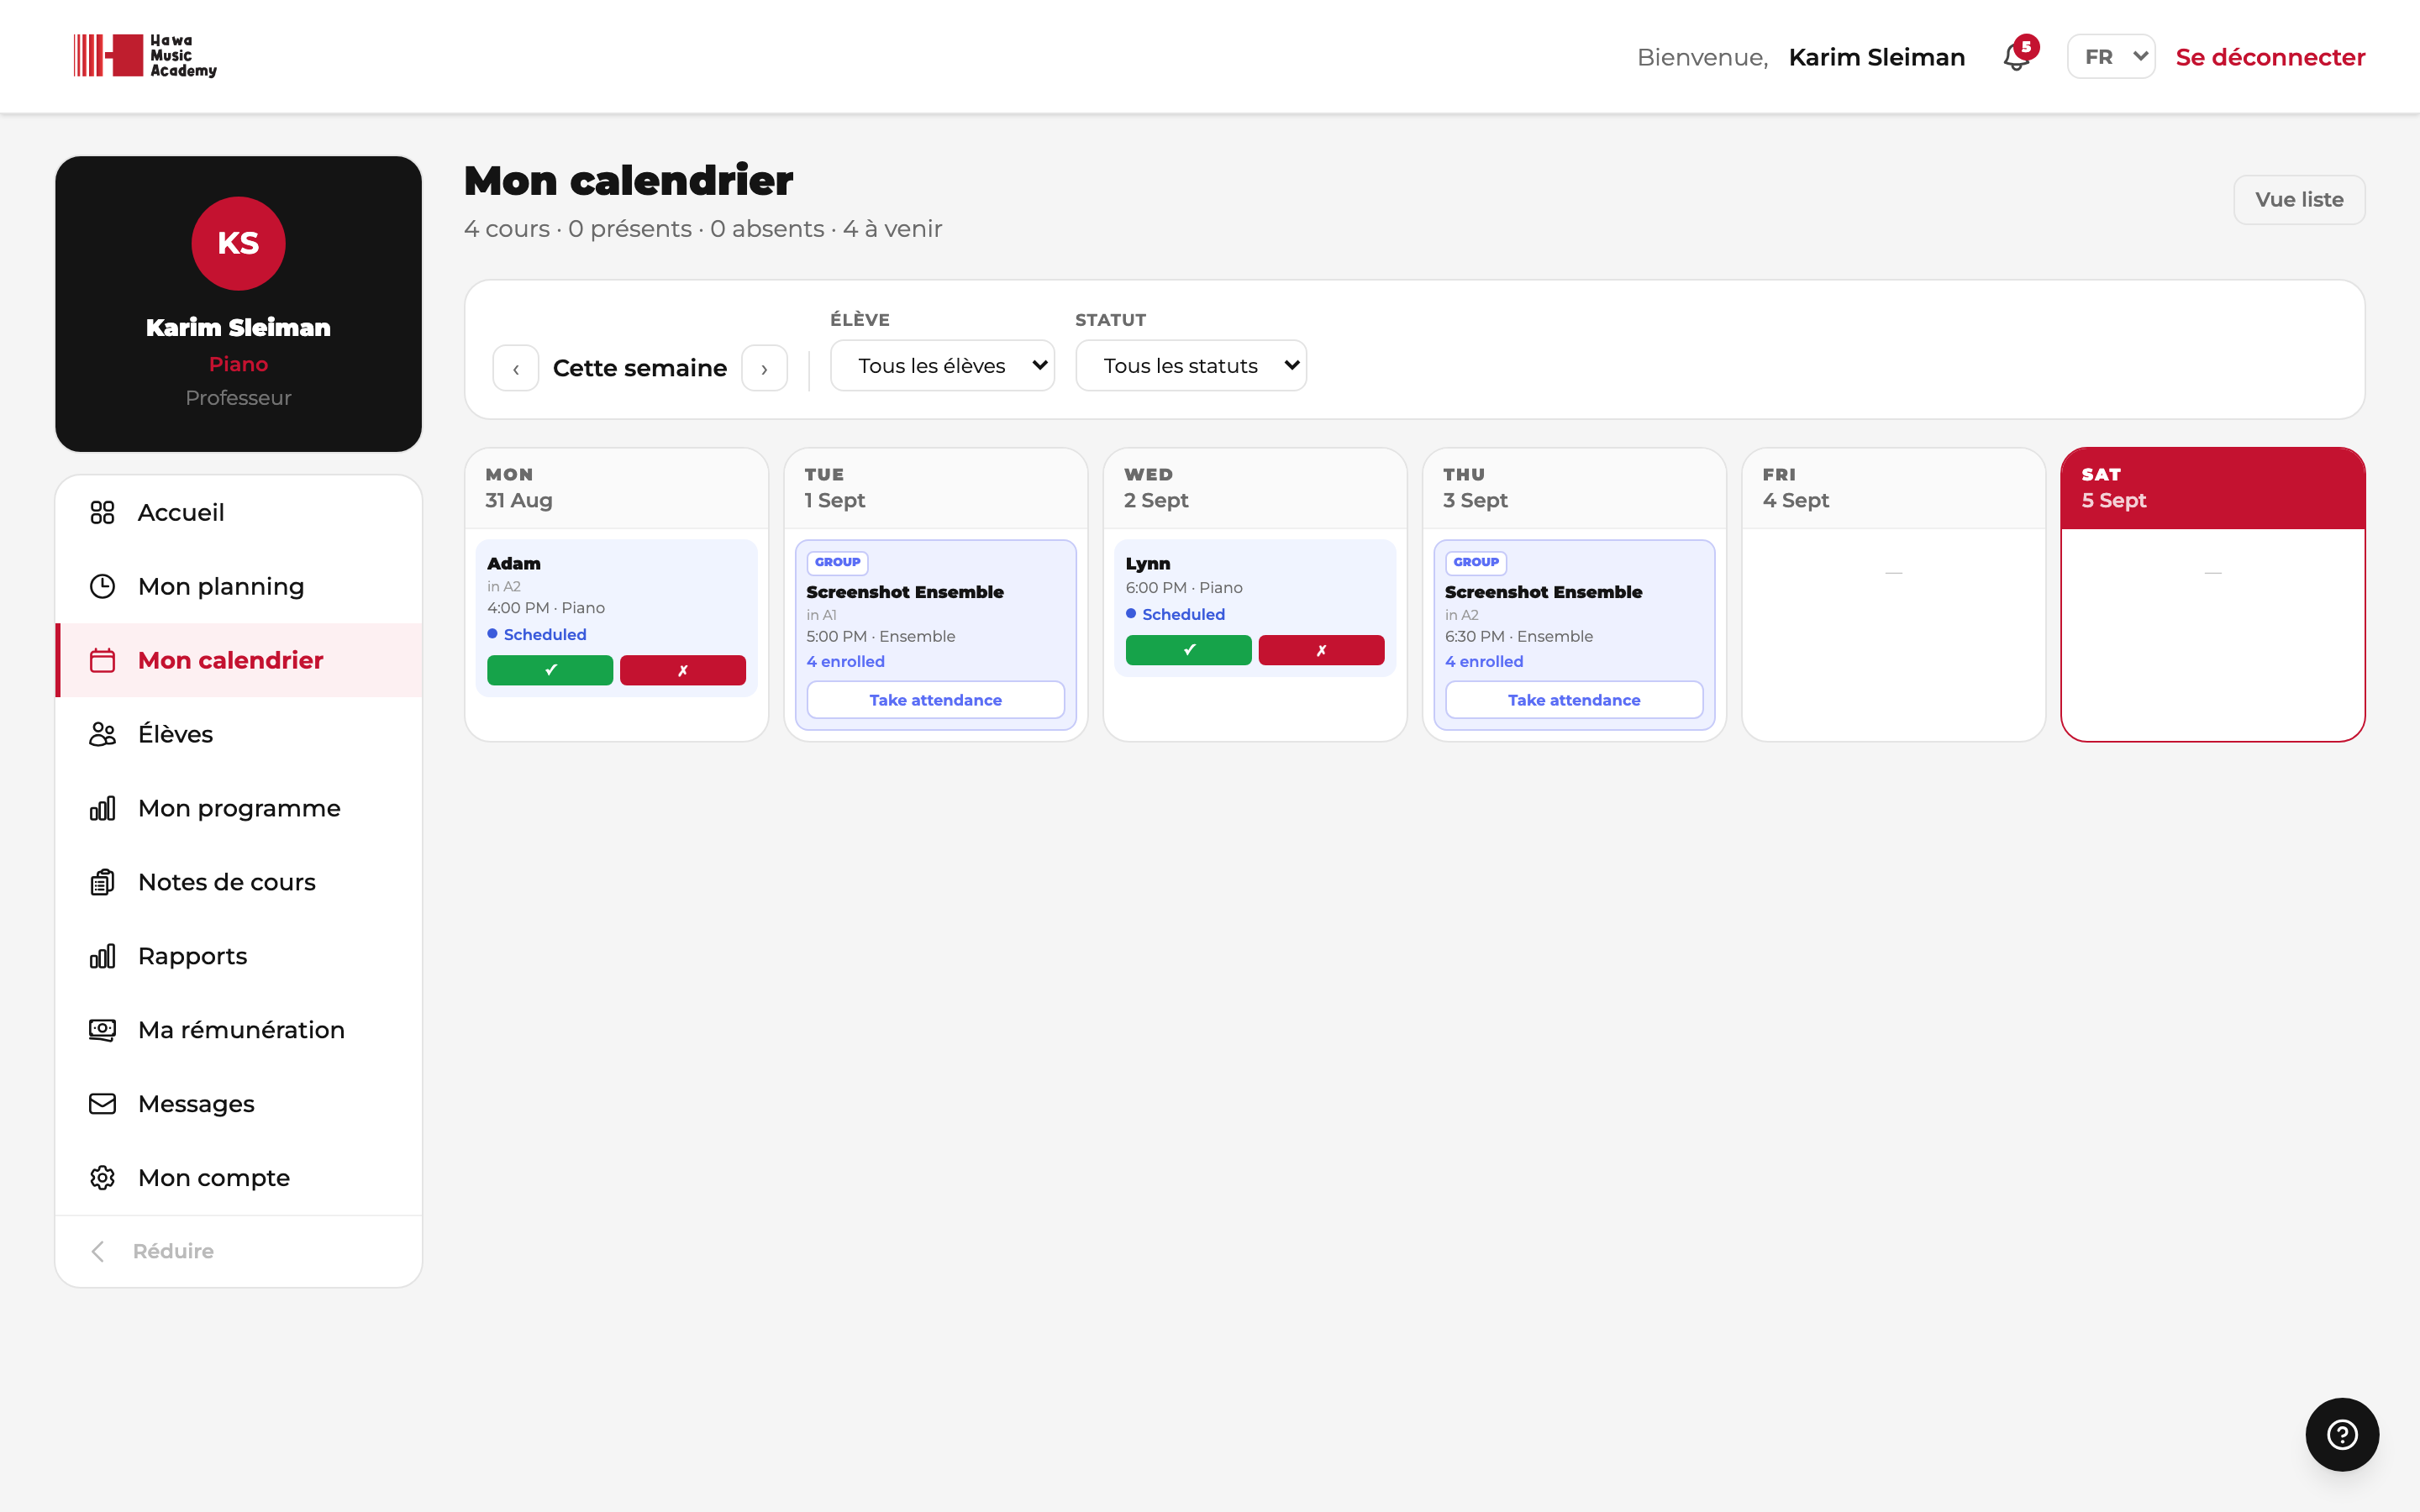Click the Élèves people icon
2420x1512 pixels.
point(102,734)
